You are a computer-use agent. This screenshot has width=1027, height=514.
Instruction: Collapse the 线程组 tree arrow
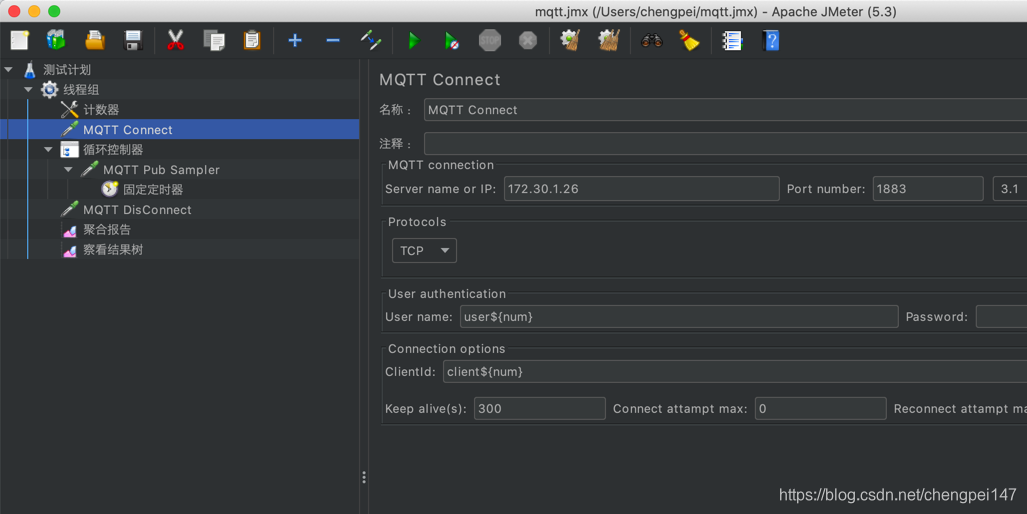(x=28, y=90)
